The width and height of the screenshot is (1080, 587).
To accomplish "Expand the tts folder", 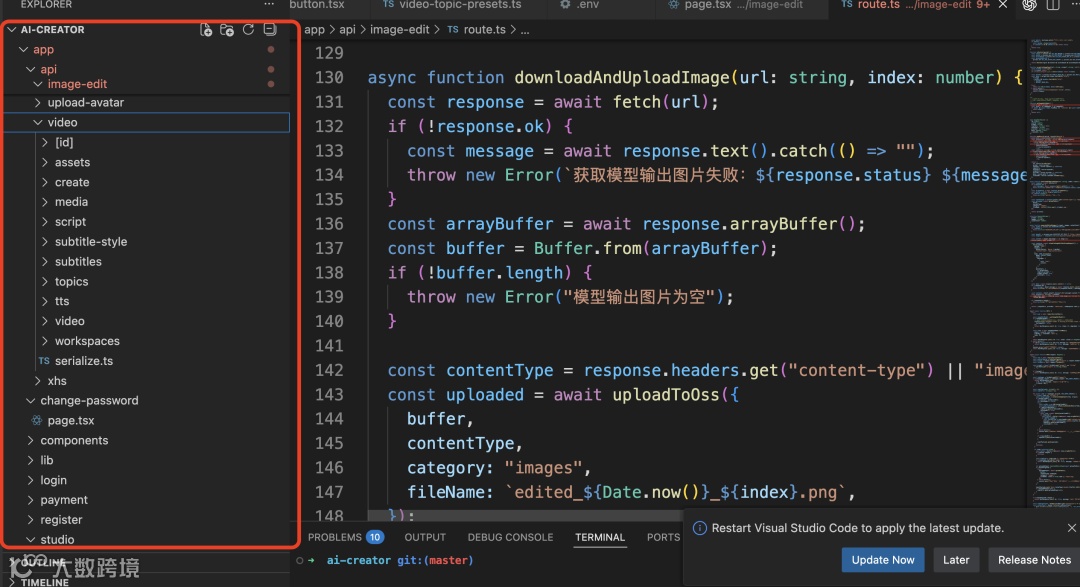I will tap(45, 301).
